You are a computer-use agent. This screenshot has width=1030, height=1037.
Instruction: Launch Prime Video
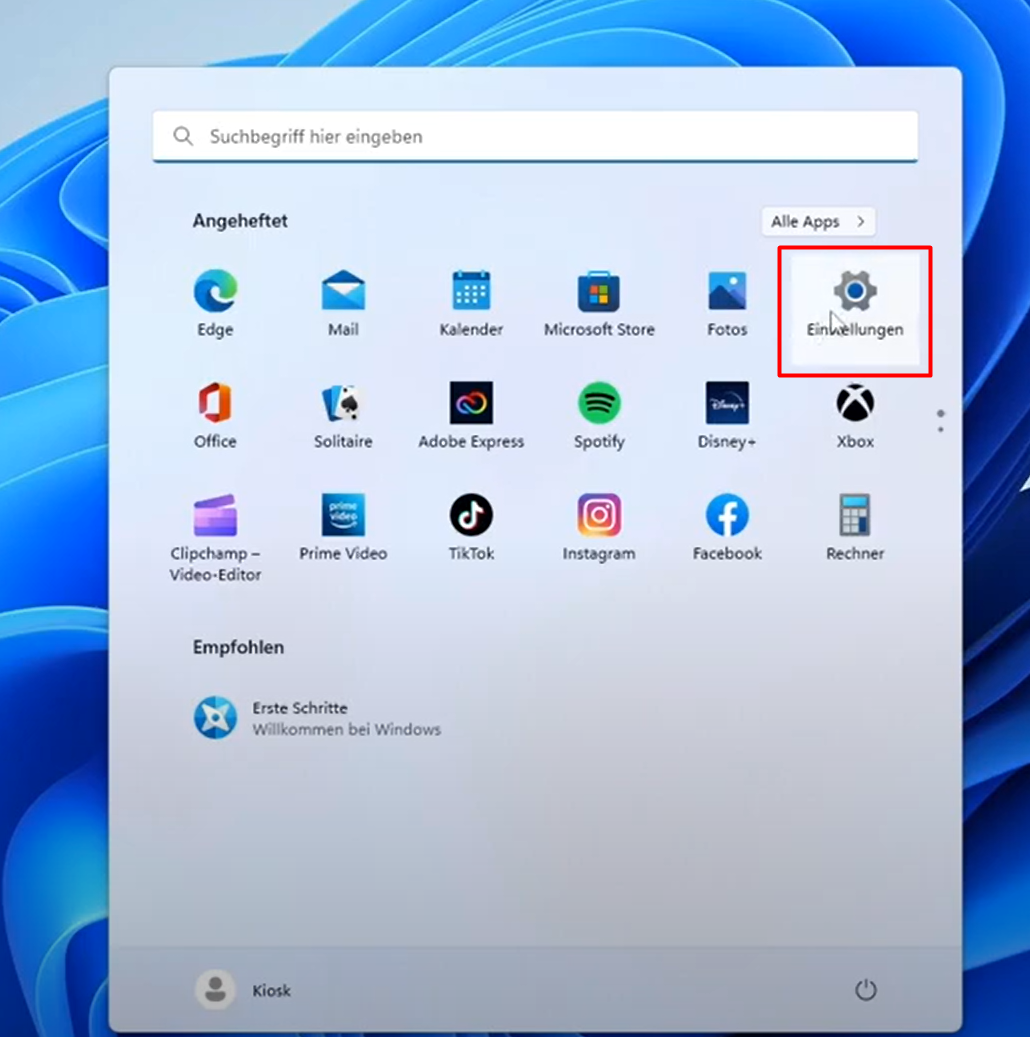pyautogui.click(x=343, y=527)
